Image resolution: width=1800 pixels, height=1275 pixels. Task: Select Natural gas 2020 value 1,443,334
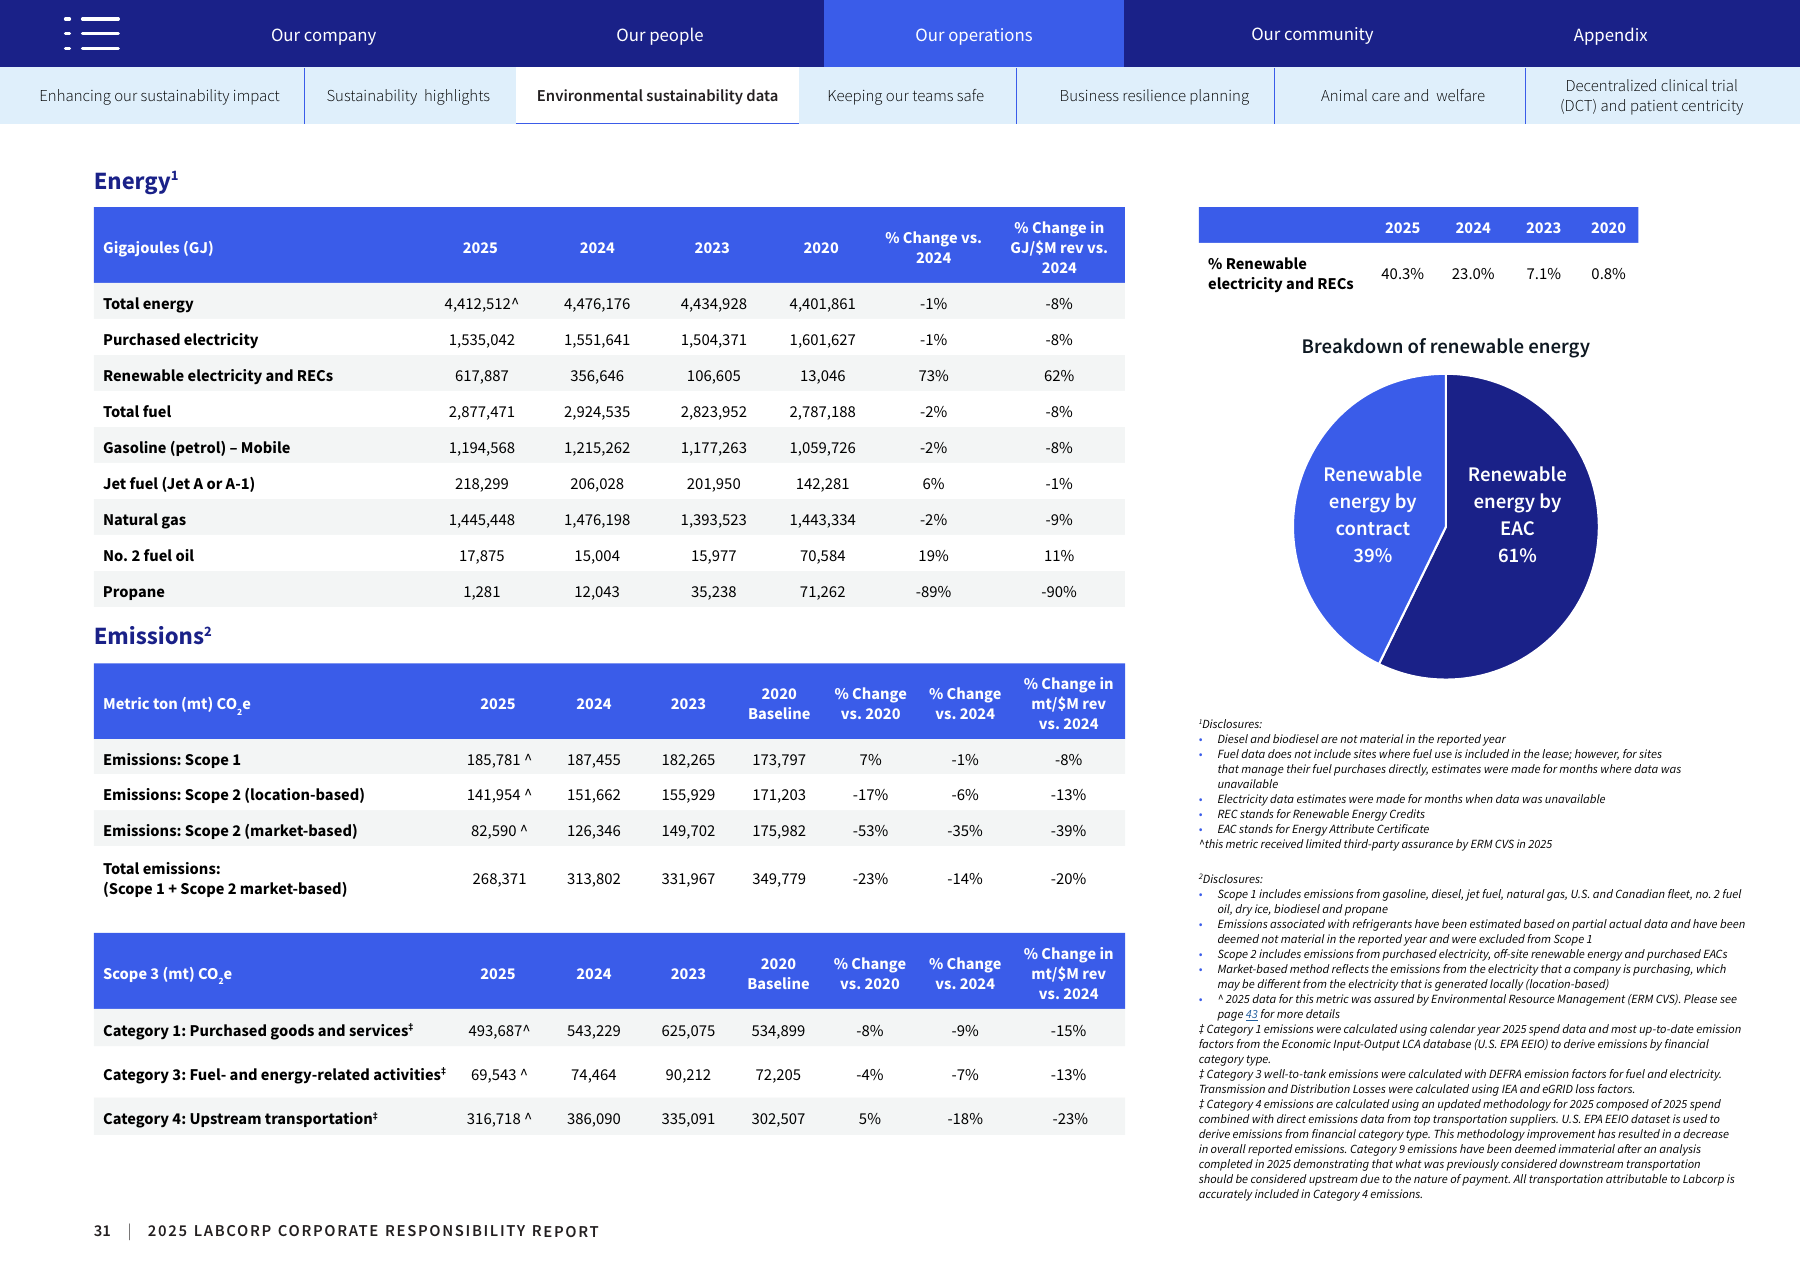coord(822,520)
